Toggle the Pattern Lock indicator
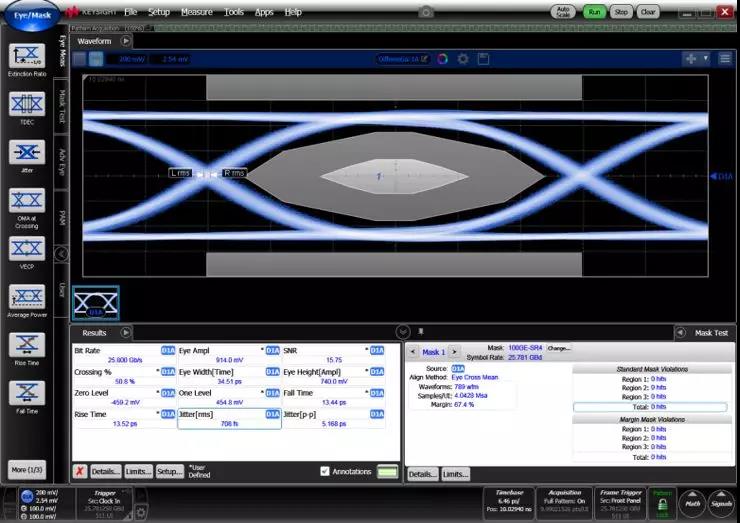This screenshot has width=740, height=523. (659, 501)
